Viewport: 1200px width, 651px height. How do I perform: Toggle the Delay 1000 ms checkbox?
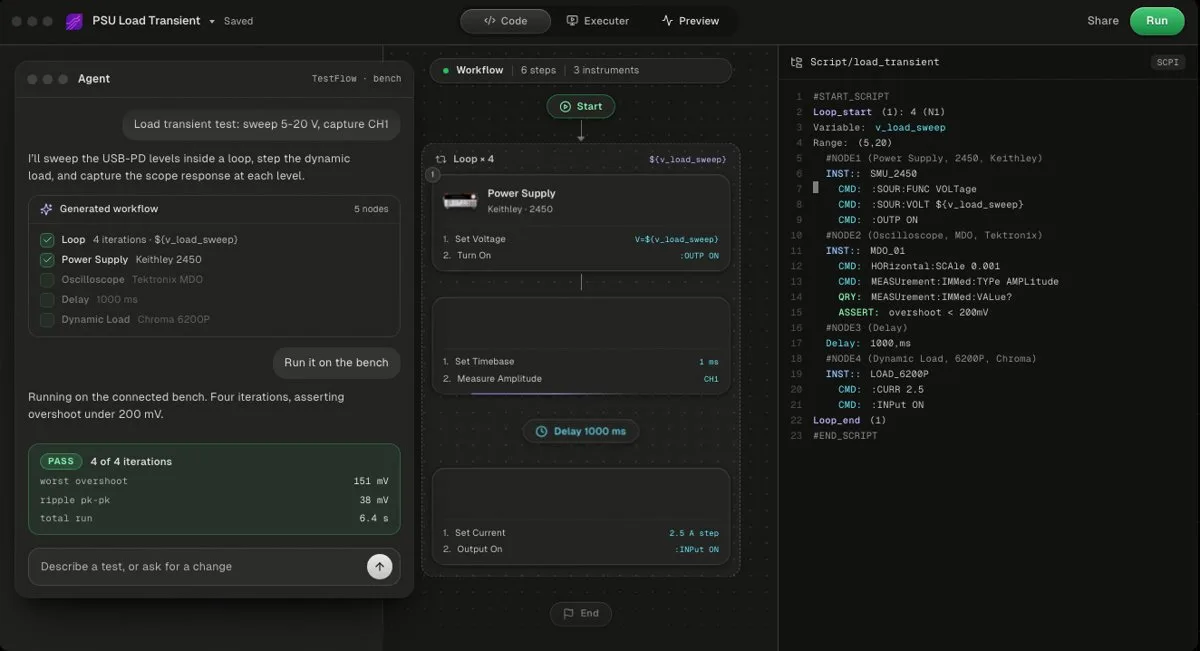pos(47,300)
